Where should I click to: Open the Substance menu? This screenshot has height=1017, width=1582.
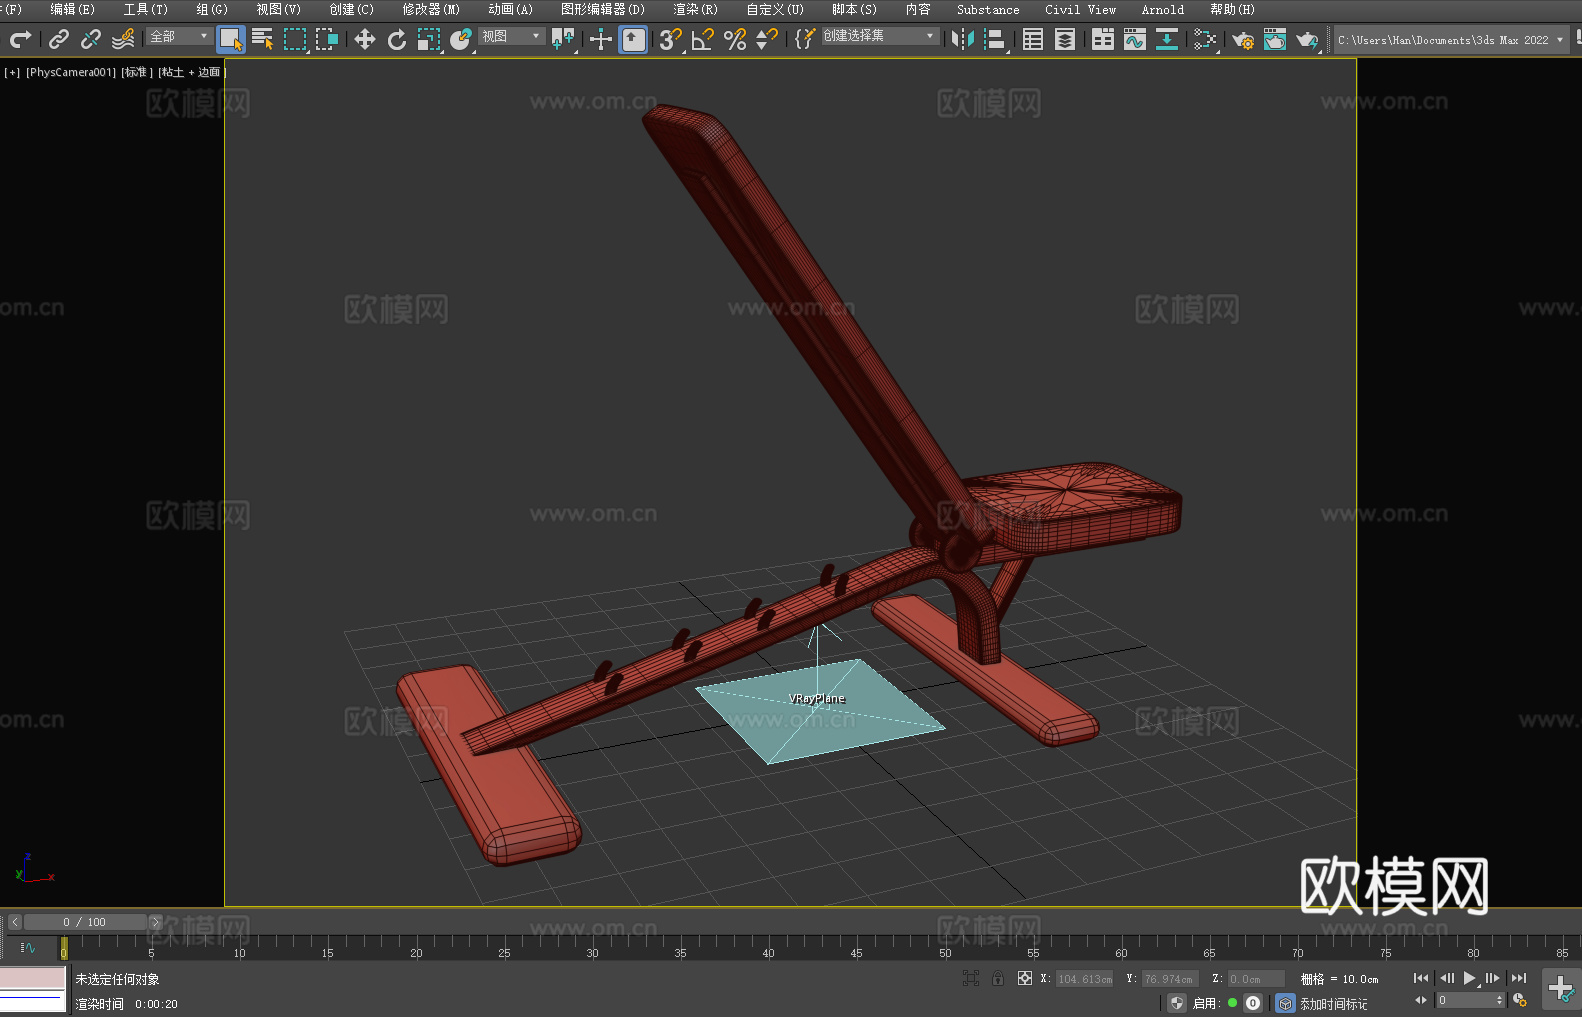point(988,9)
